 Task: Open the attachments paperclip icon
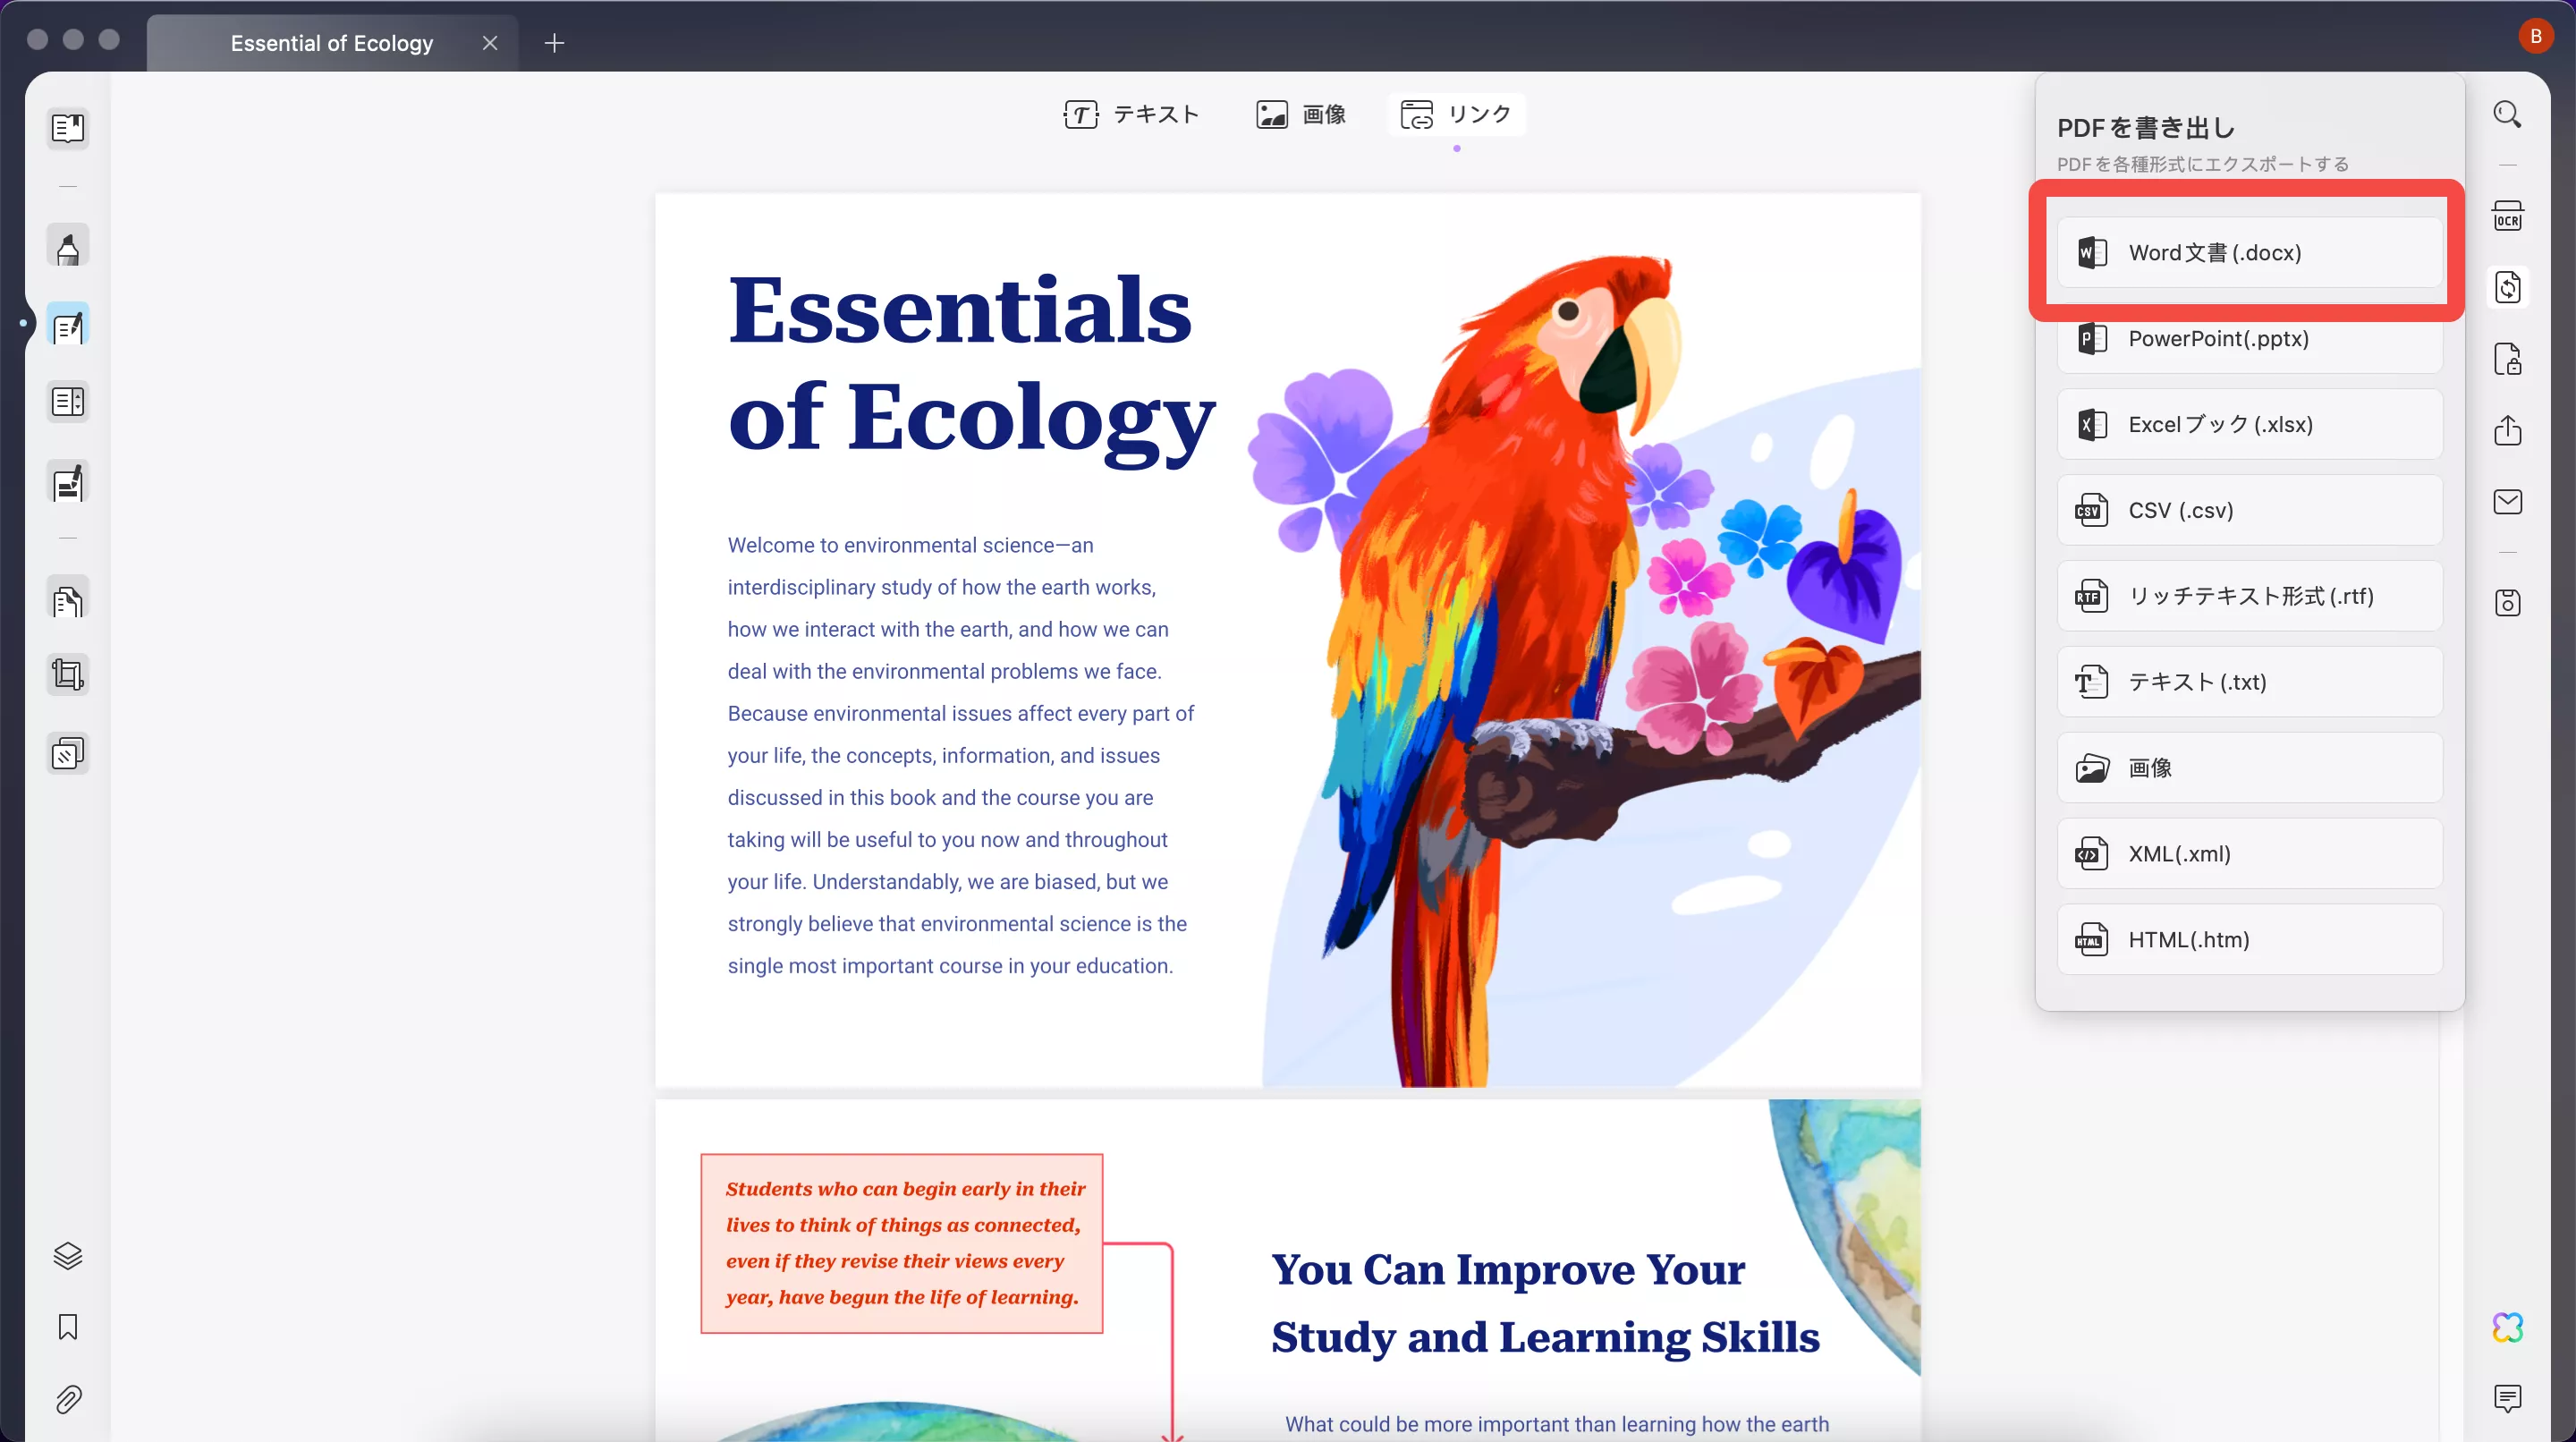[68, 1399]
